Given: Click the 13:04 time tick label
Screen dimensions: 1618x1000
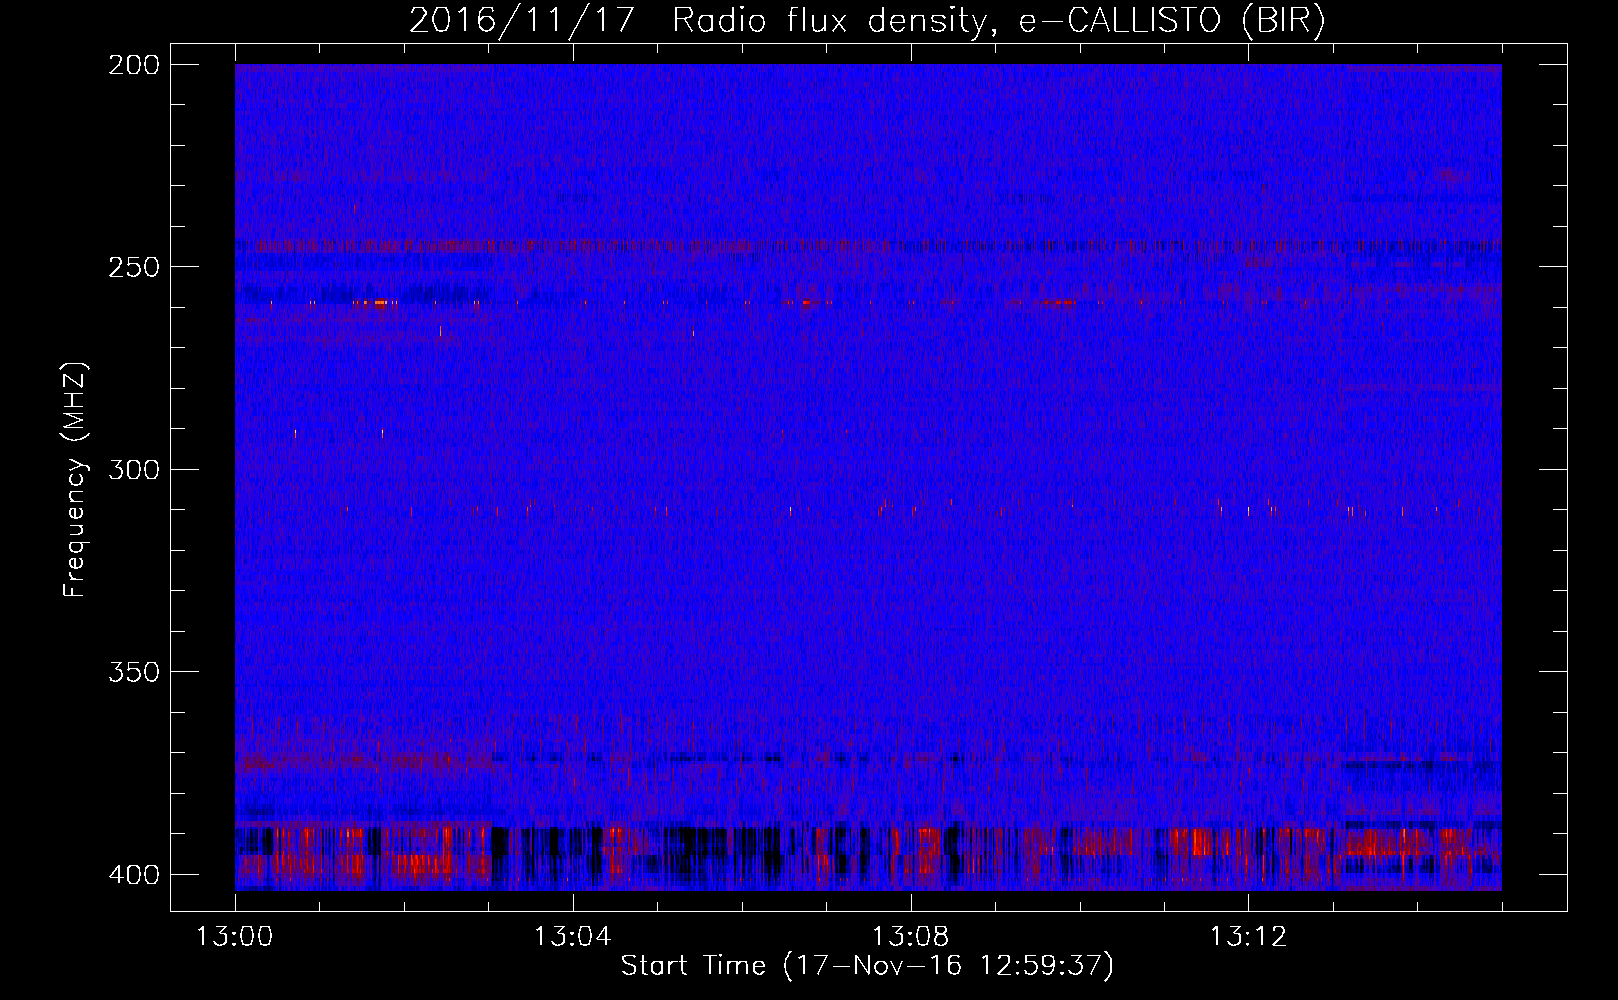Looking at the screenshot, I should (x=572, y=937).
